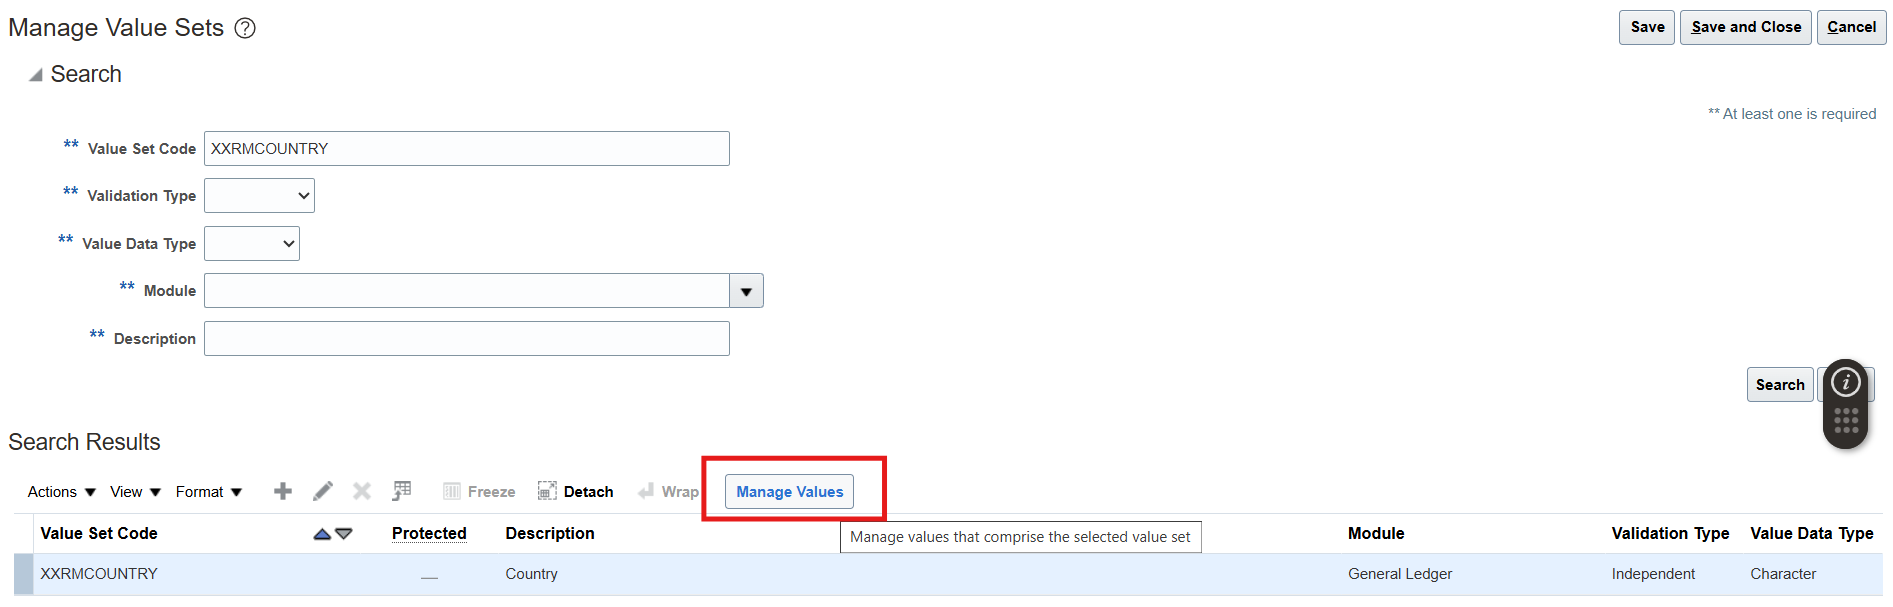Click the Edit pencil icon
1893x607 pixels.
(322, 491)
